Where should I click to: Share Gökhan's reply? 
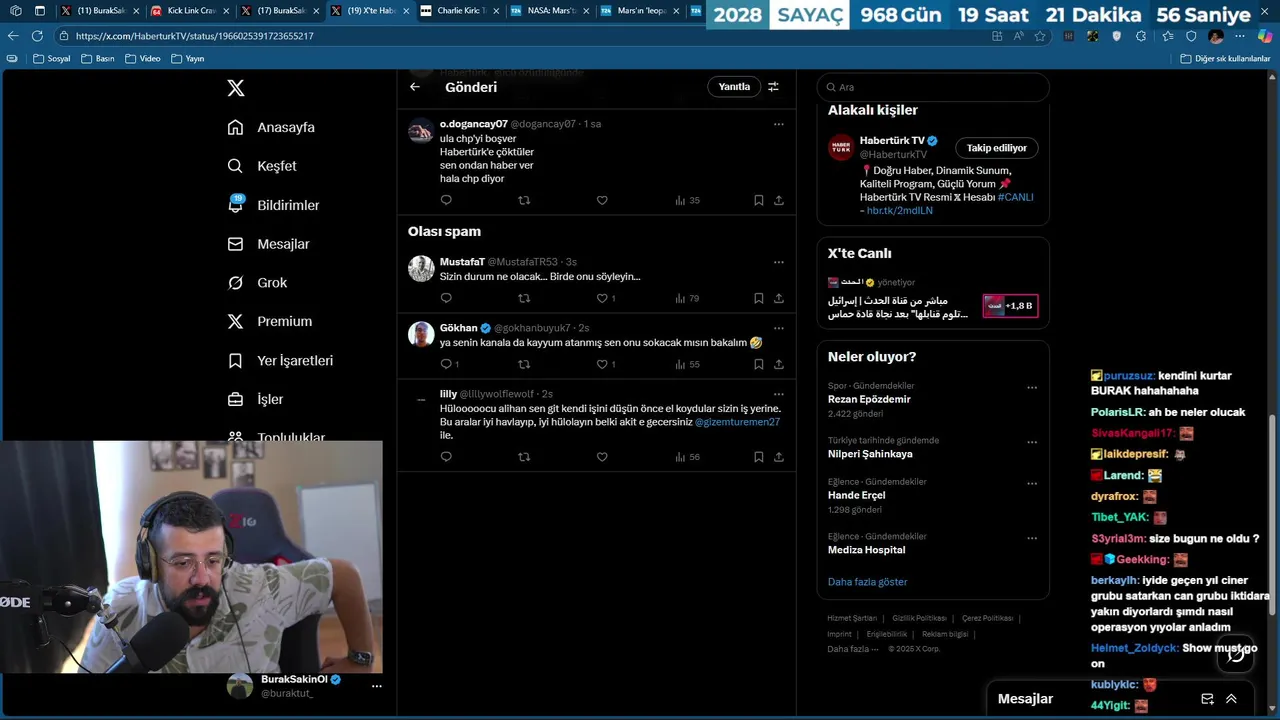tap(779, 364)
